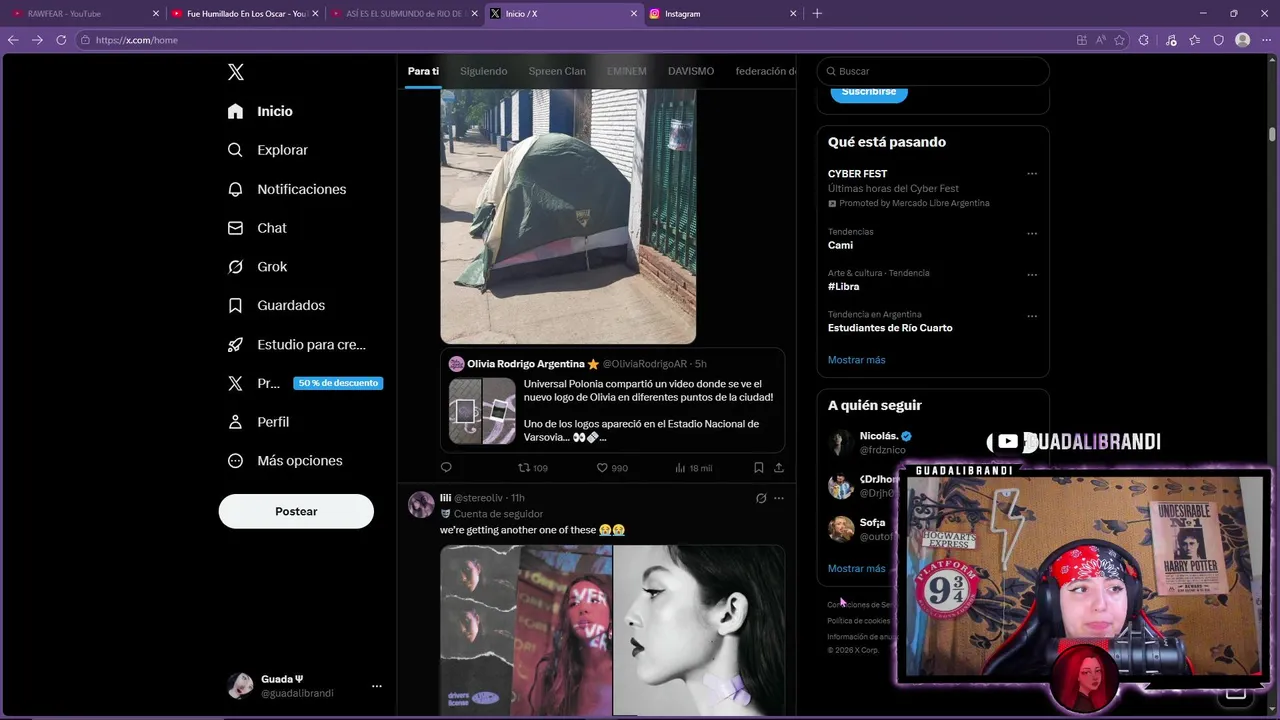Open Chat messages
The image size is (1280, 720).
(257, 228)
